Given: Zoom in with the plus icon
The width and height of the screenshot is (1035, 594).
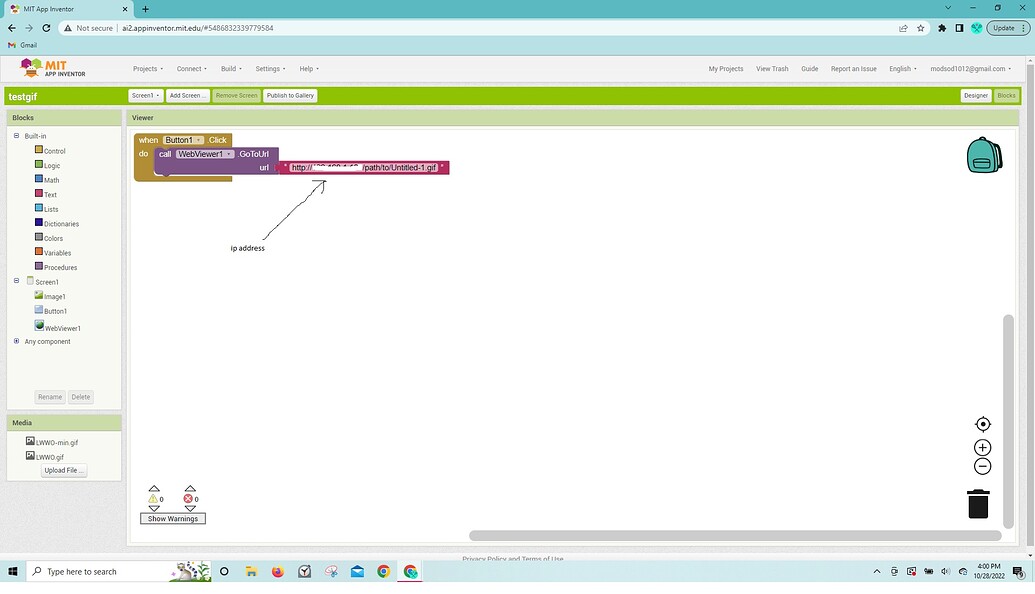Looking at the screenshot, I should click(x=982, y=448).
